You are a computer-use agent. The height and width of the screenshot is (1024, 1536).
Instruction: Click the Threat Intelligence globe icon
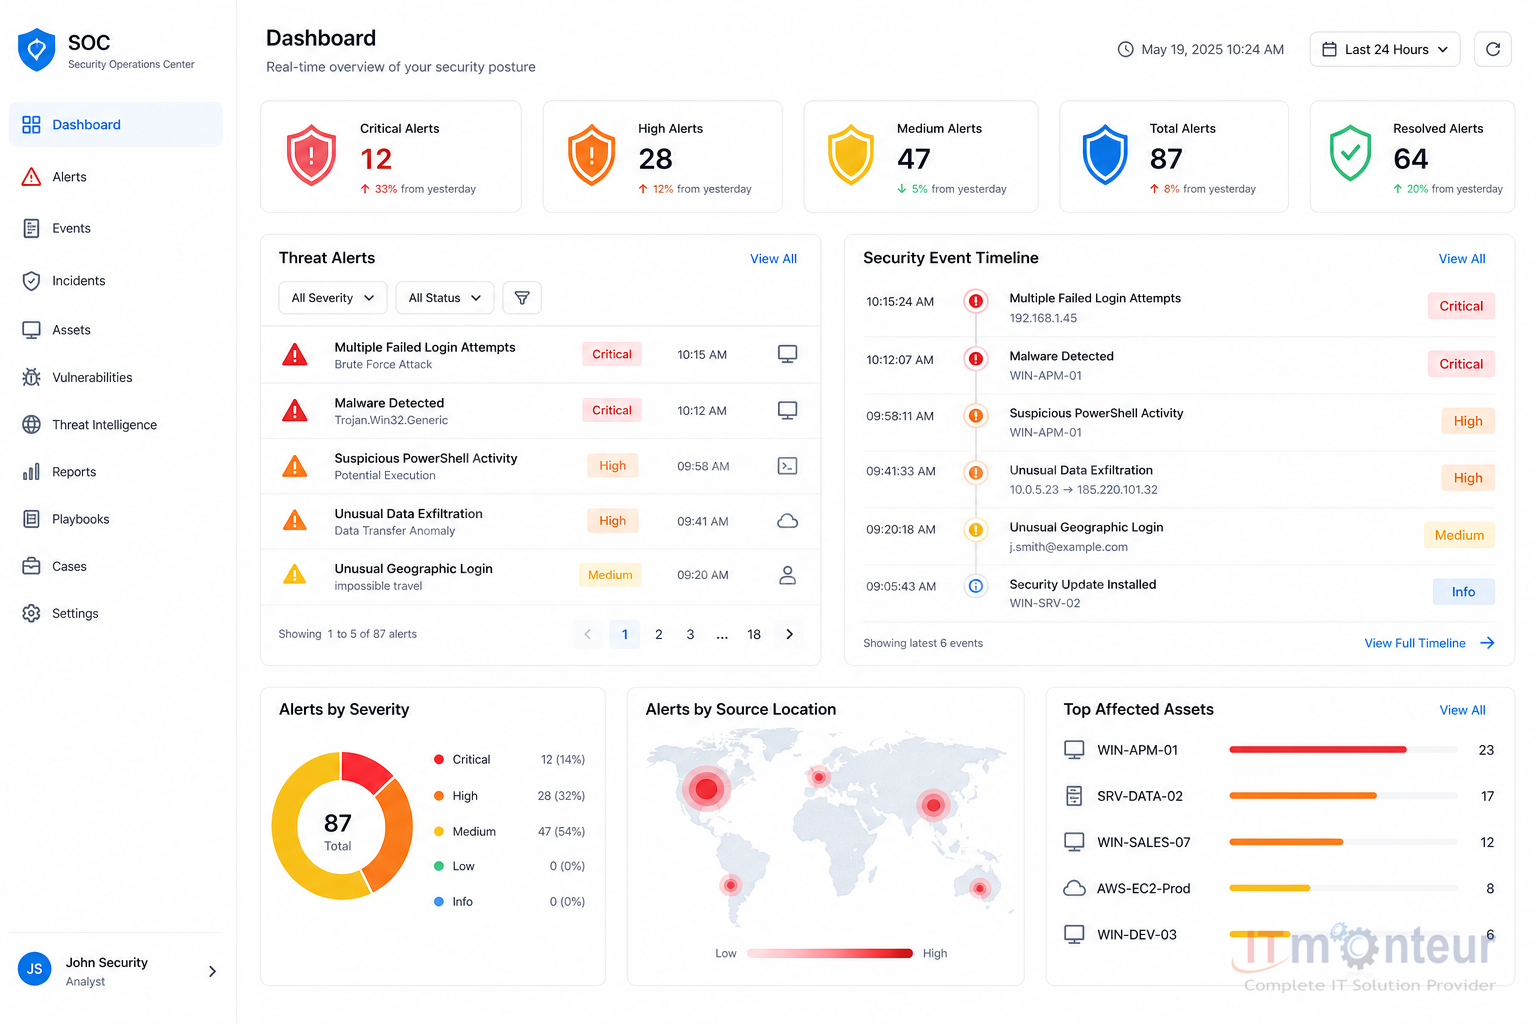point(31,424)
